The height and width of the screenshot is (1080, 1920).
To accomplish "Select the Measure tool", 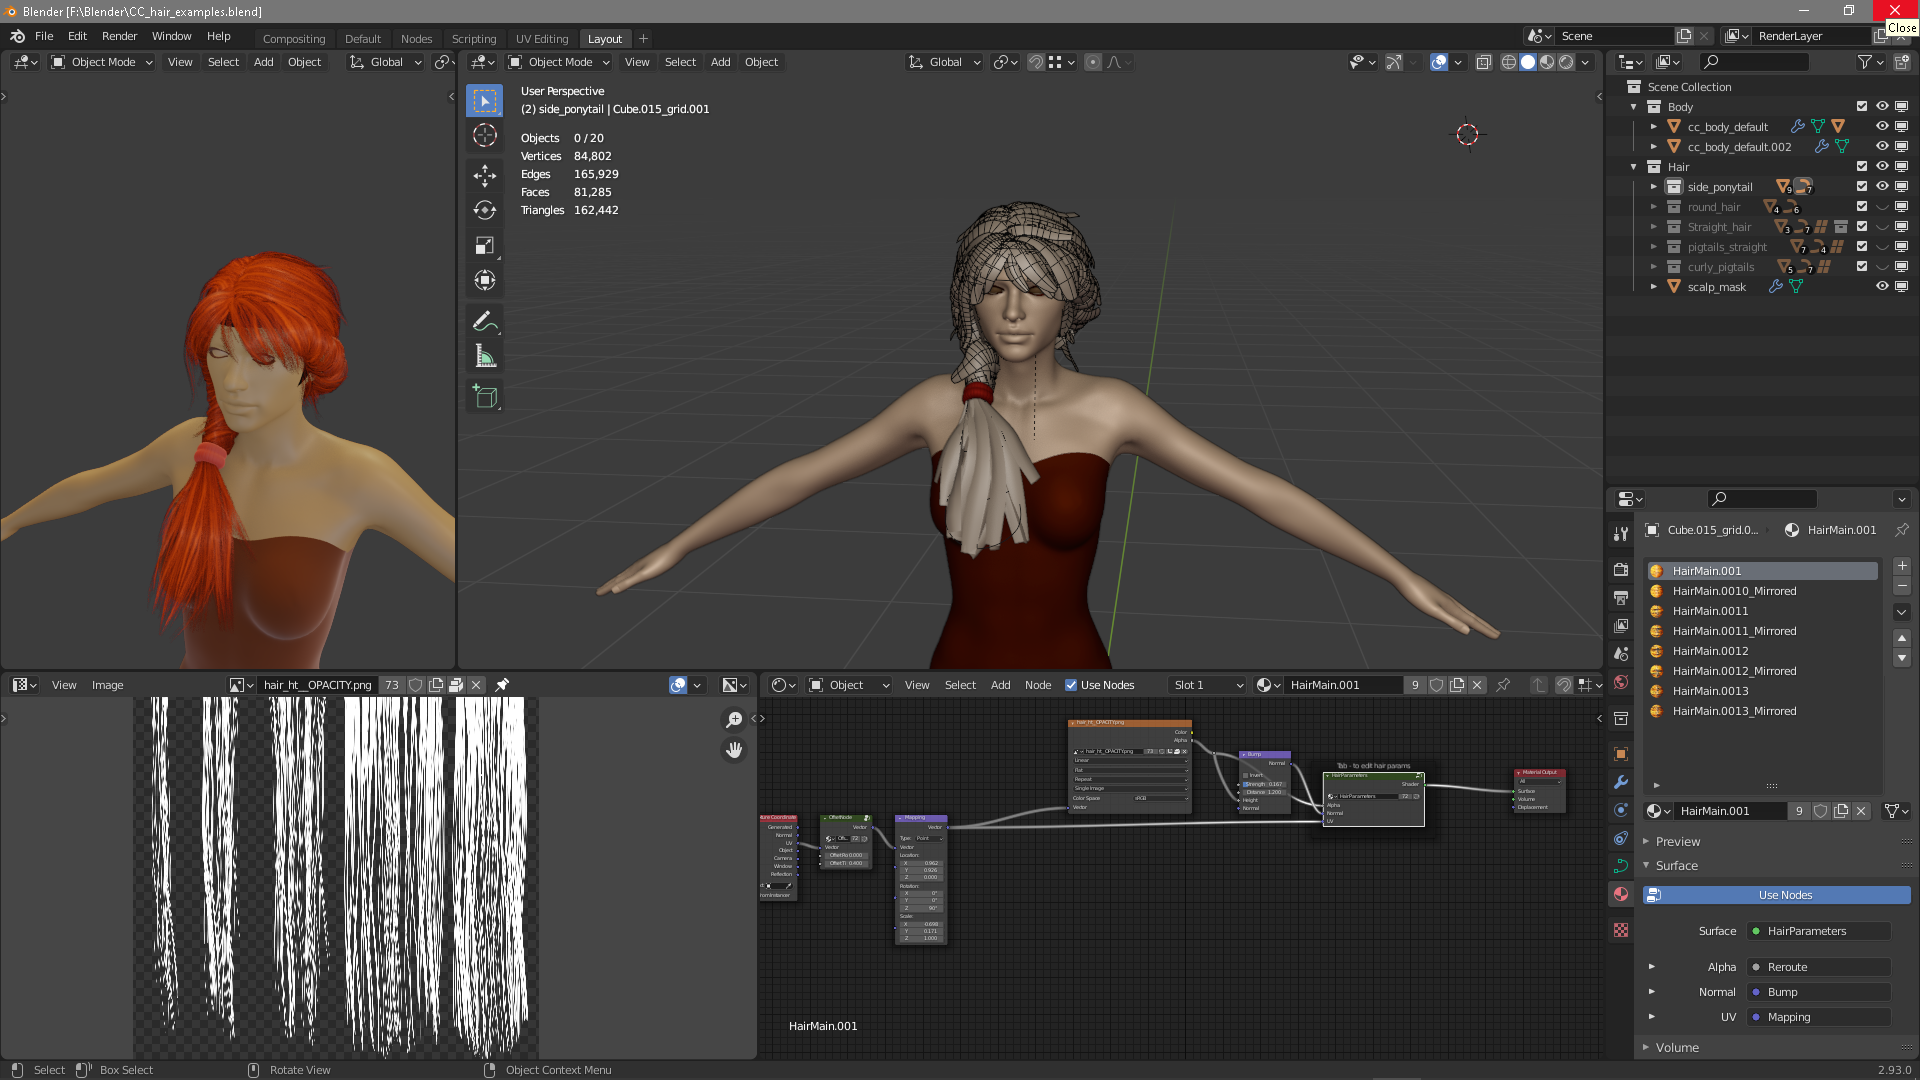I will 485,357.
